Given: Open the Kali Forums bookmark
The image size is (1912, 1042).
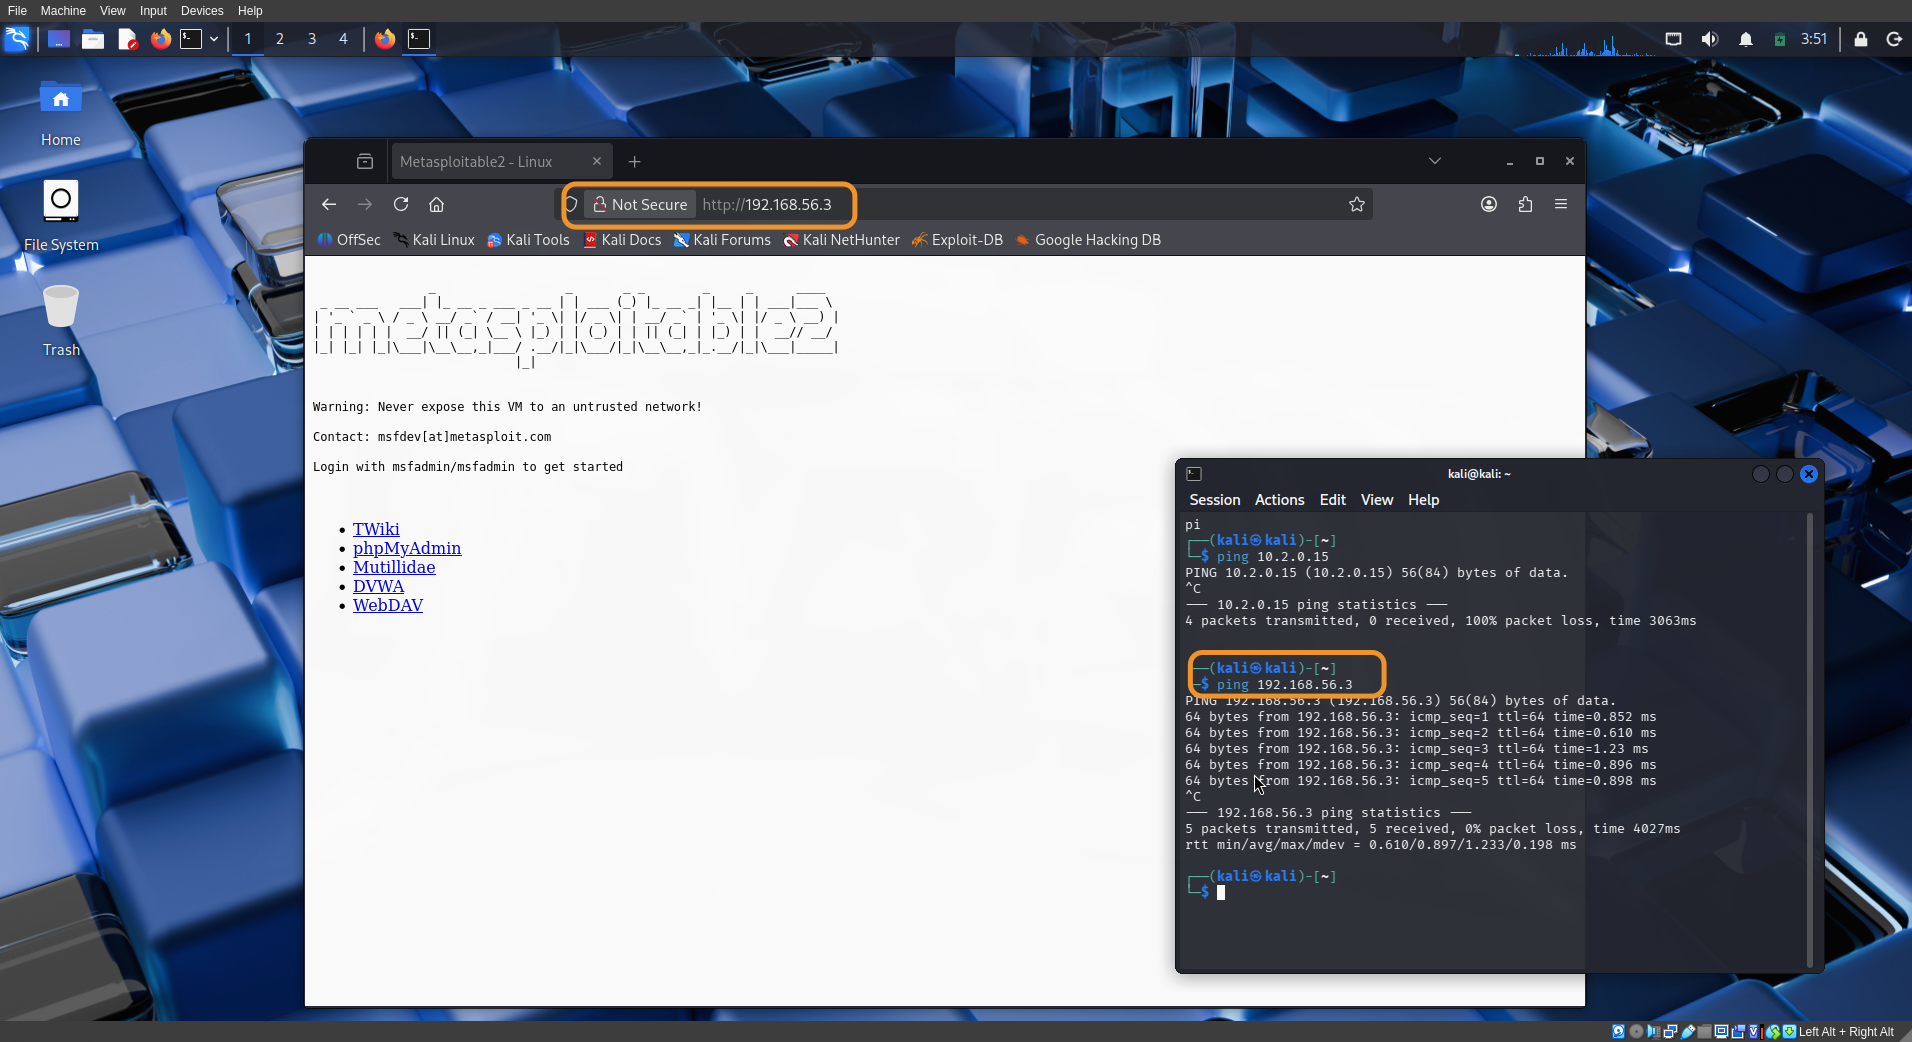Looking at the screenshot, I should tap(722, 240).
